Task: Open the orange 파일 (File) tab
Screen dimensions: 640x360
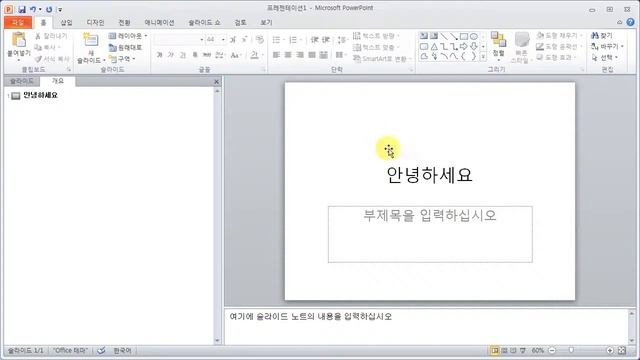Action: 18,22
